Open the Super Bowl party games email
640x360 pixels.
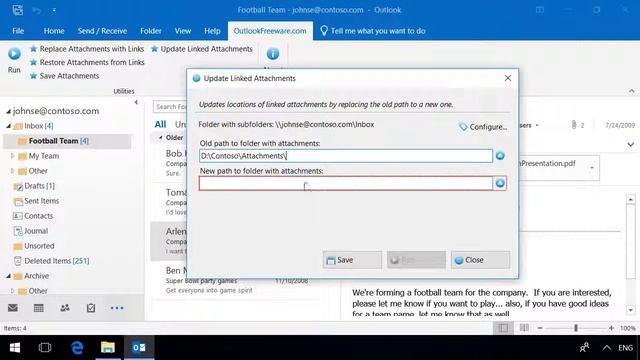[x=237, y=280]
